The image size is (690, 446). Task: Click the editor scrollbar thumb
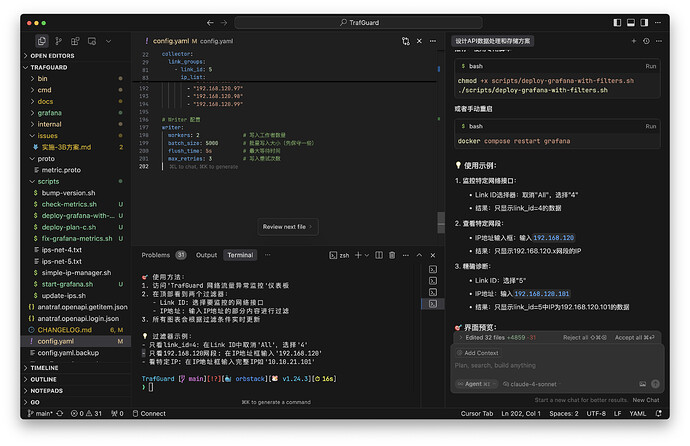(441, 222)
